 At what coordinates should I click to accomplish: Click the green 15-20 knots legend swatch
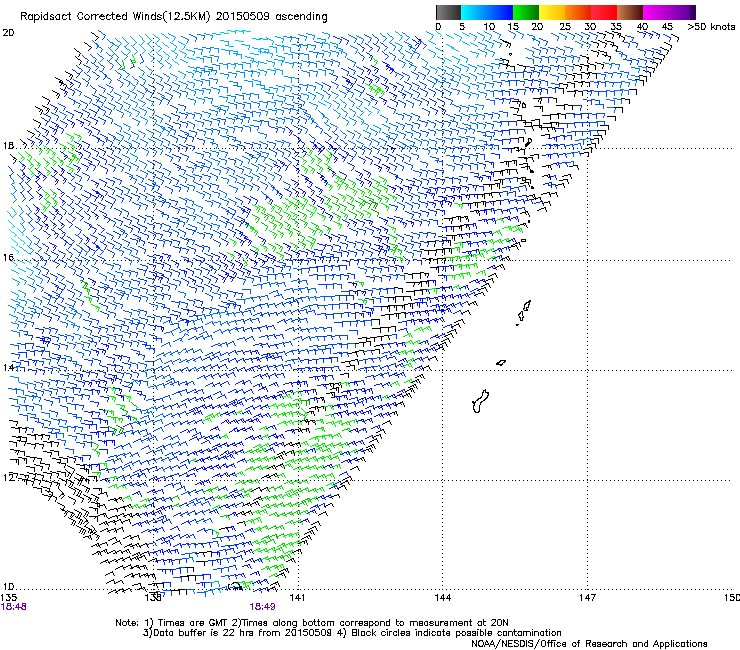pos(526,12)
